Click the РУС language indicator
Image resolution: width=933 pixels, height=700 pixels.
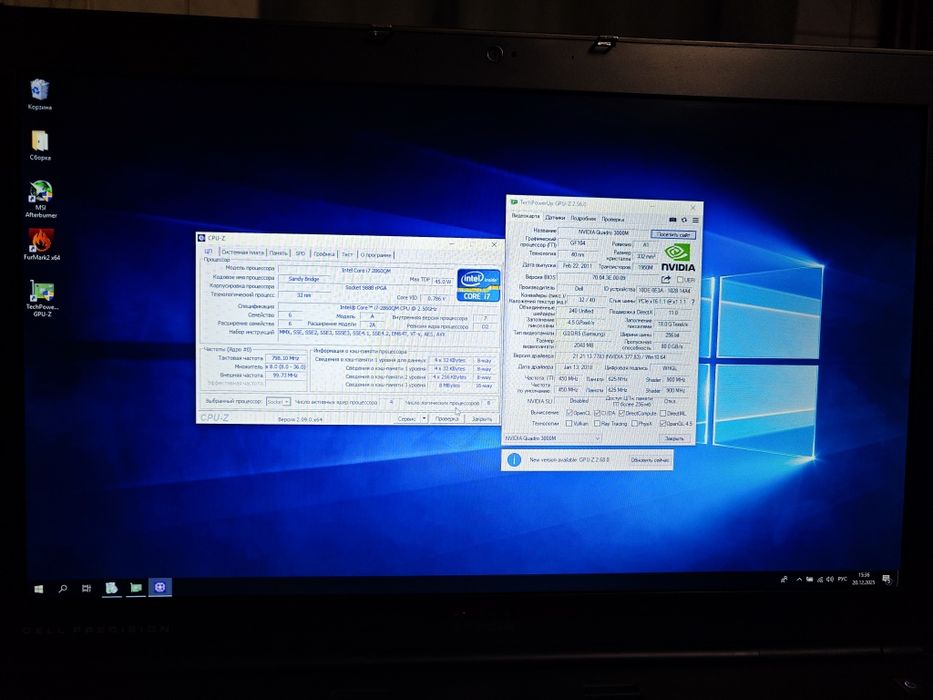tap(843, 579)
